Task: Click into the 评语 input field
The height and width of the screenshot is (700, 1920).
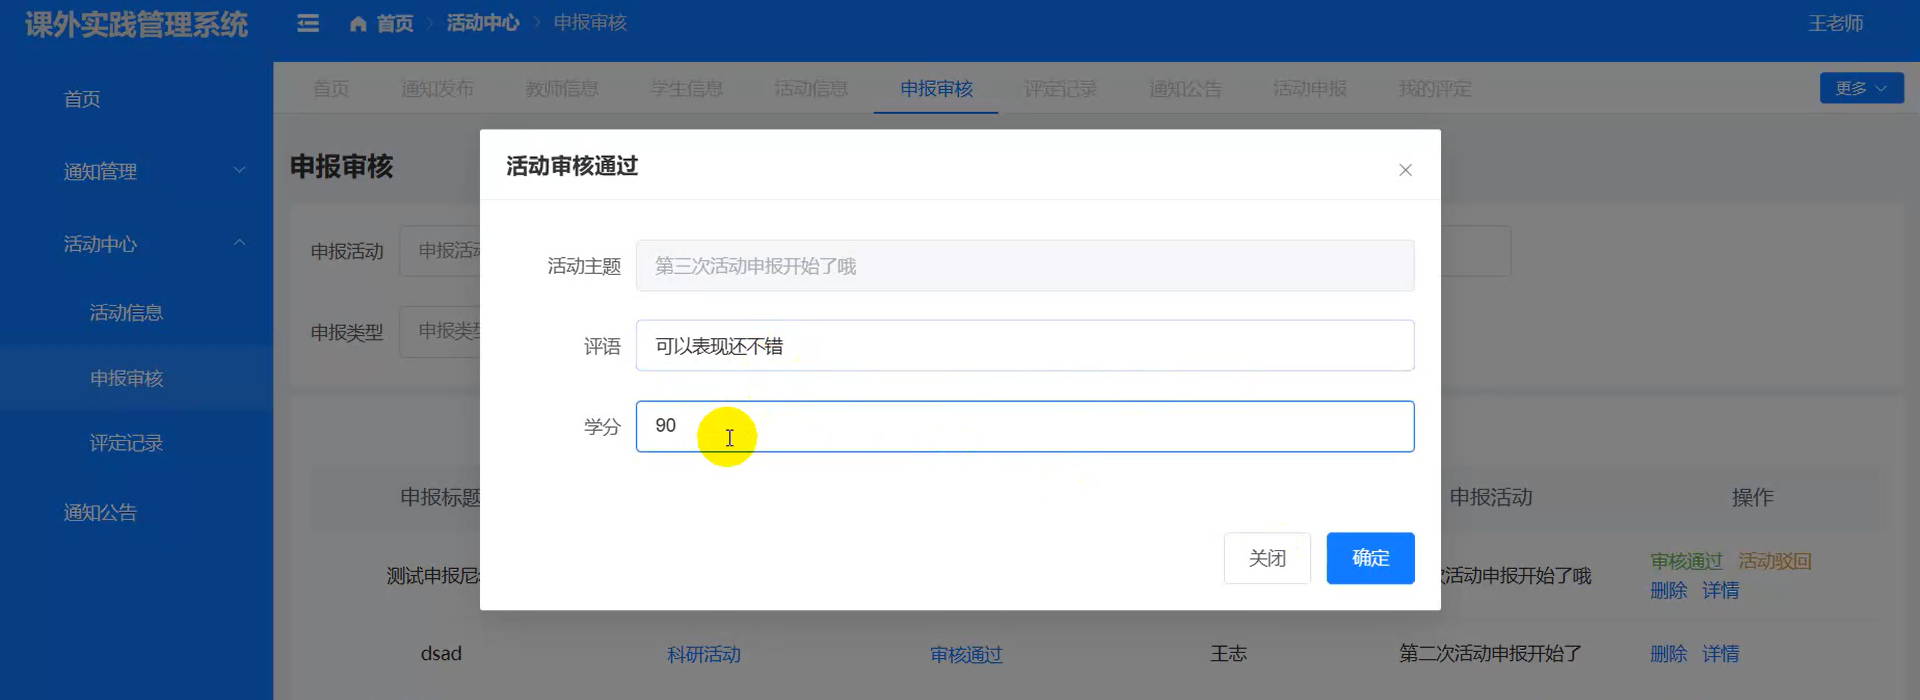Action: click(1024, 346)
